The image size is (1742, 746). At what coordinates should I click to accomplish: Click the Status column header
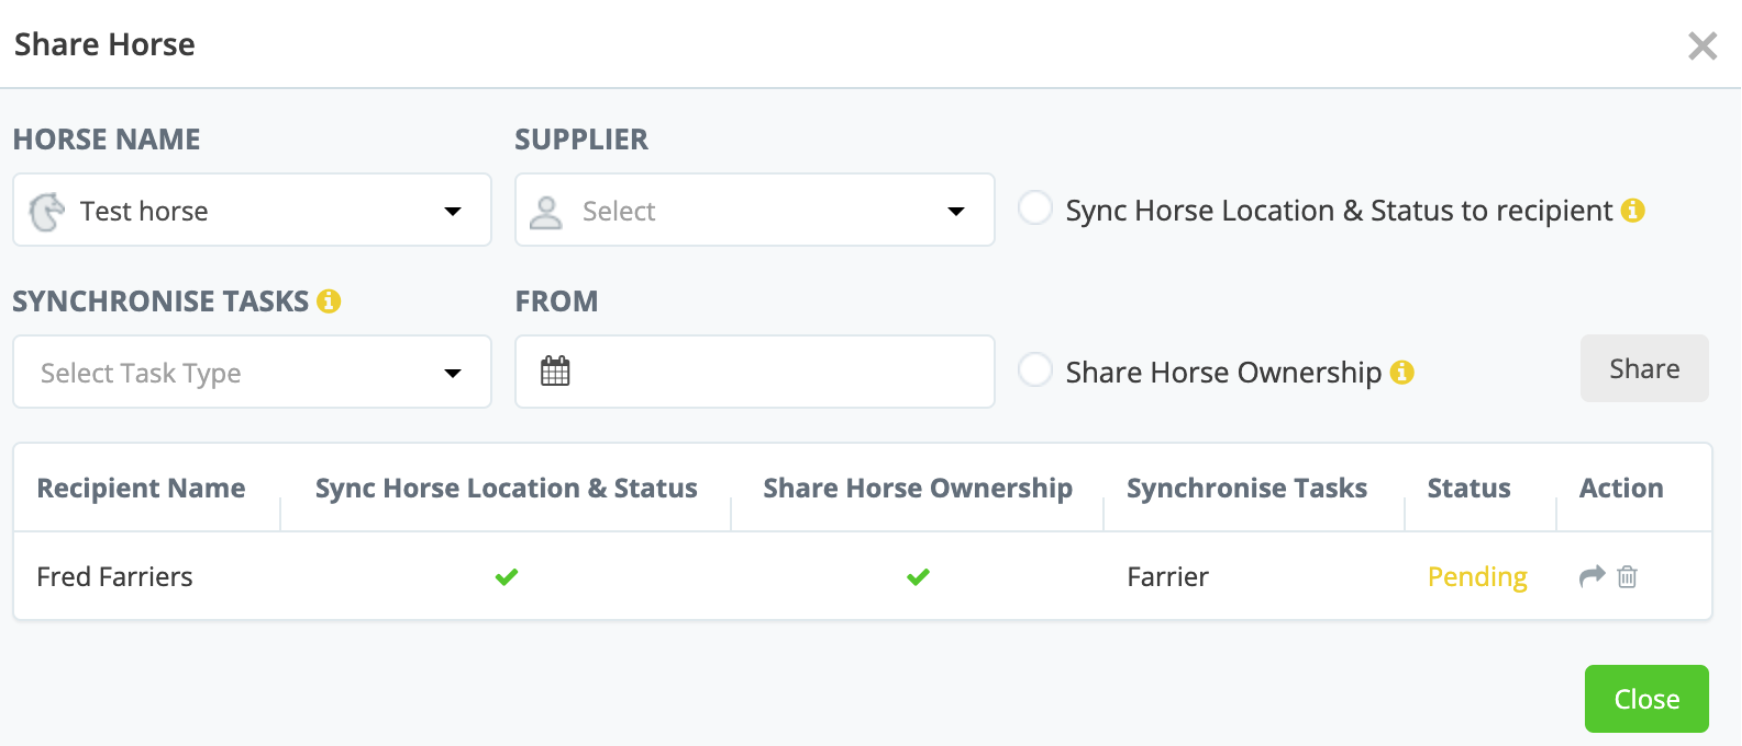1468,488
